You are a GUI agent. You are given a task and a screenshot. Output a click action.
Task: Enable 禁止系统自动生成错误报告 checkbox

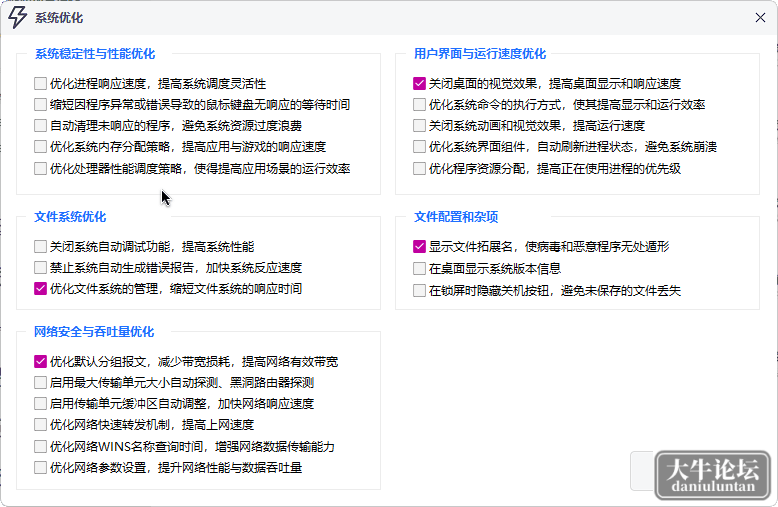pyautogui.click(x=40, y=268)
